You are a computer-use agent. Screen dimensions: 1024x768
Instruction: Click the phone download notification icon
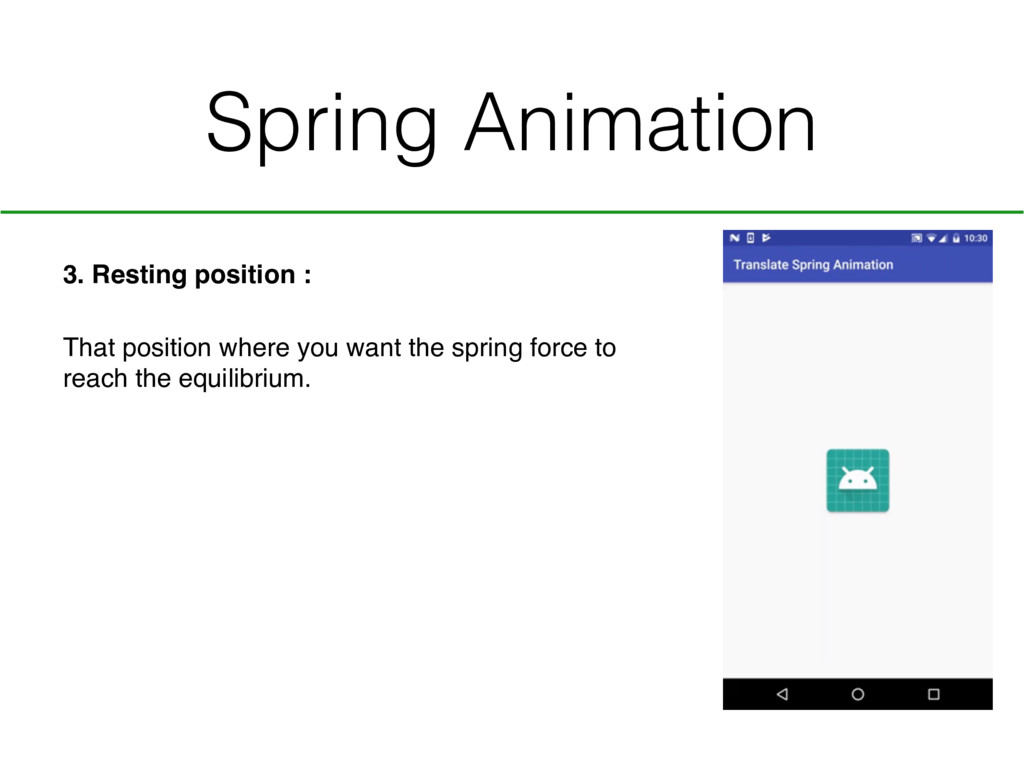click(750, 238)
